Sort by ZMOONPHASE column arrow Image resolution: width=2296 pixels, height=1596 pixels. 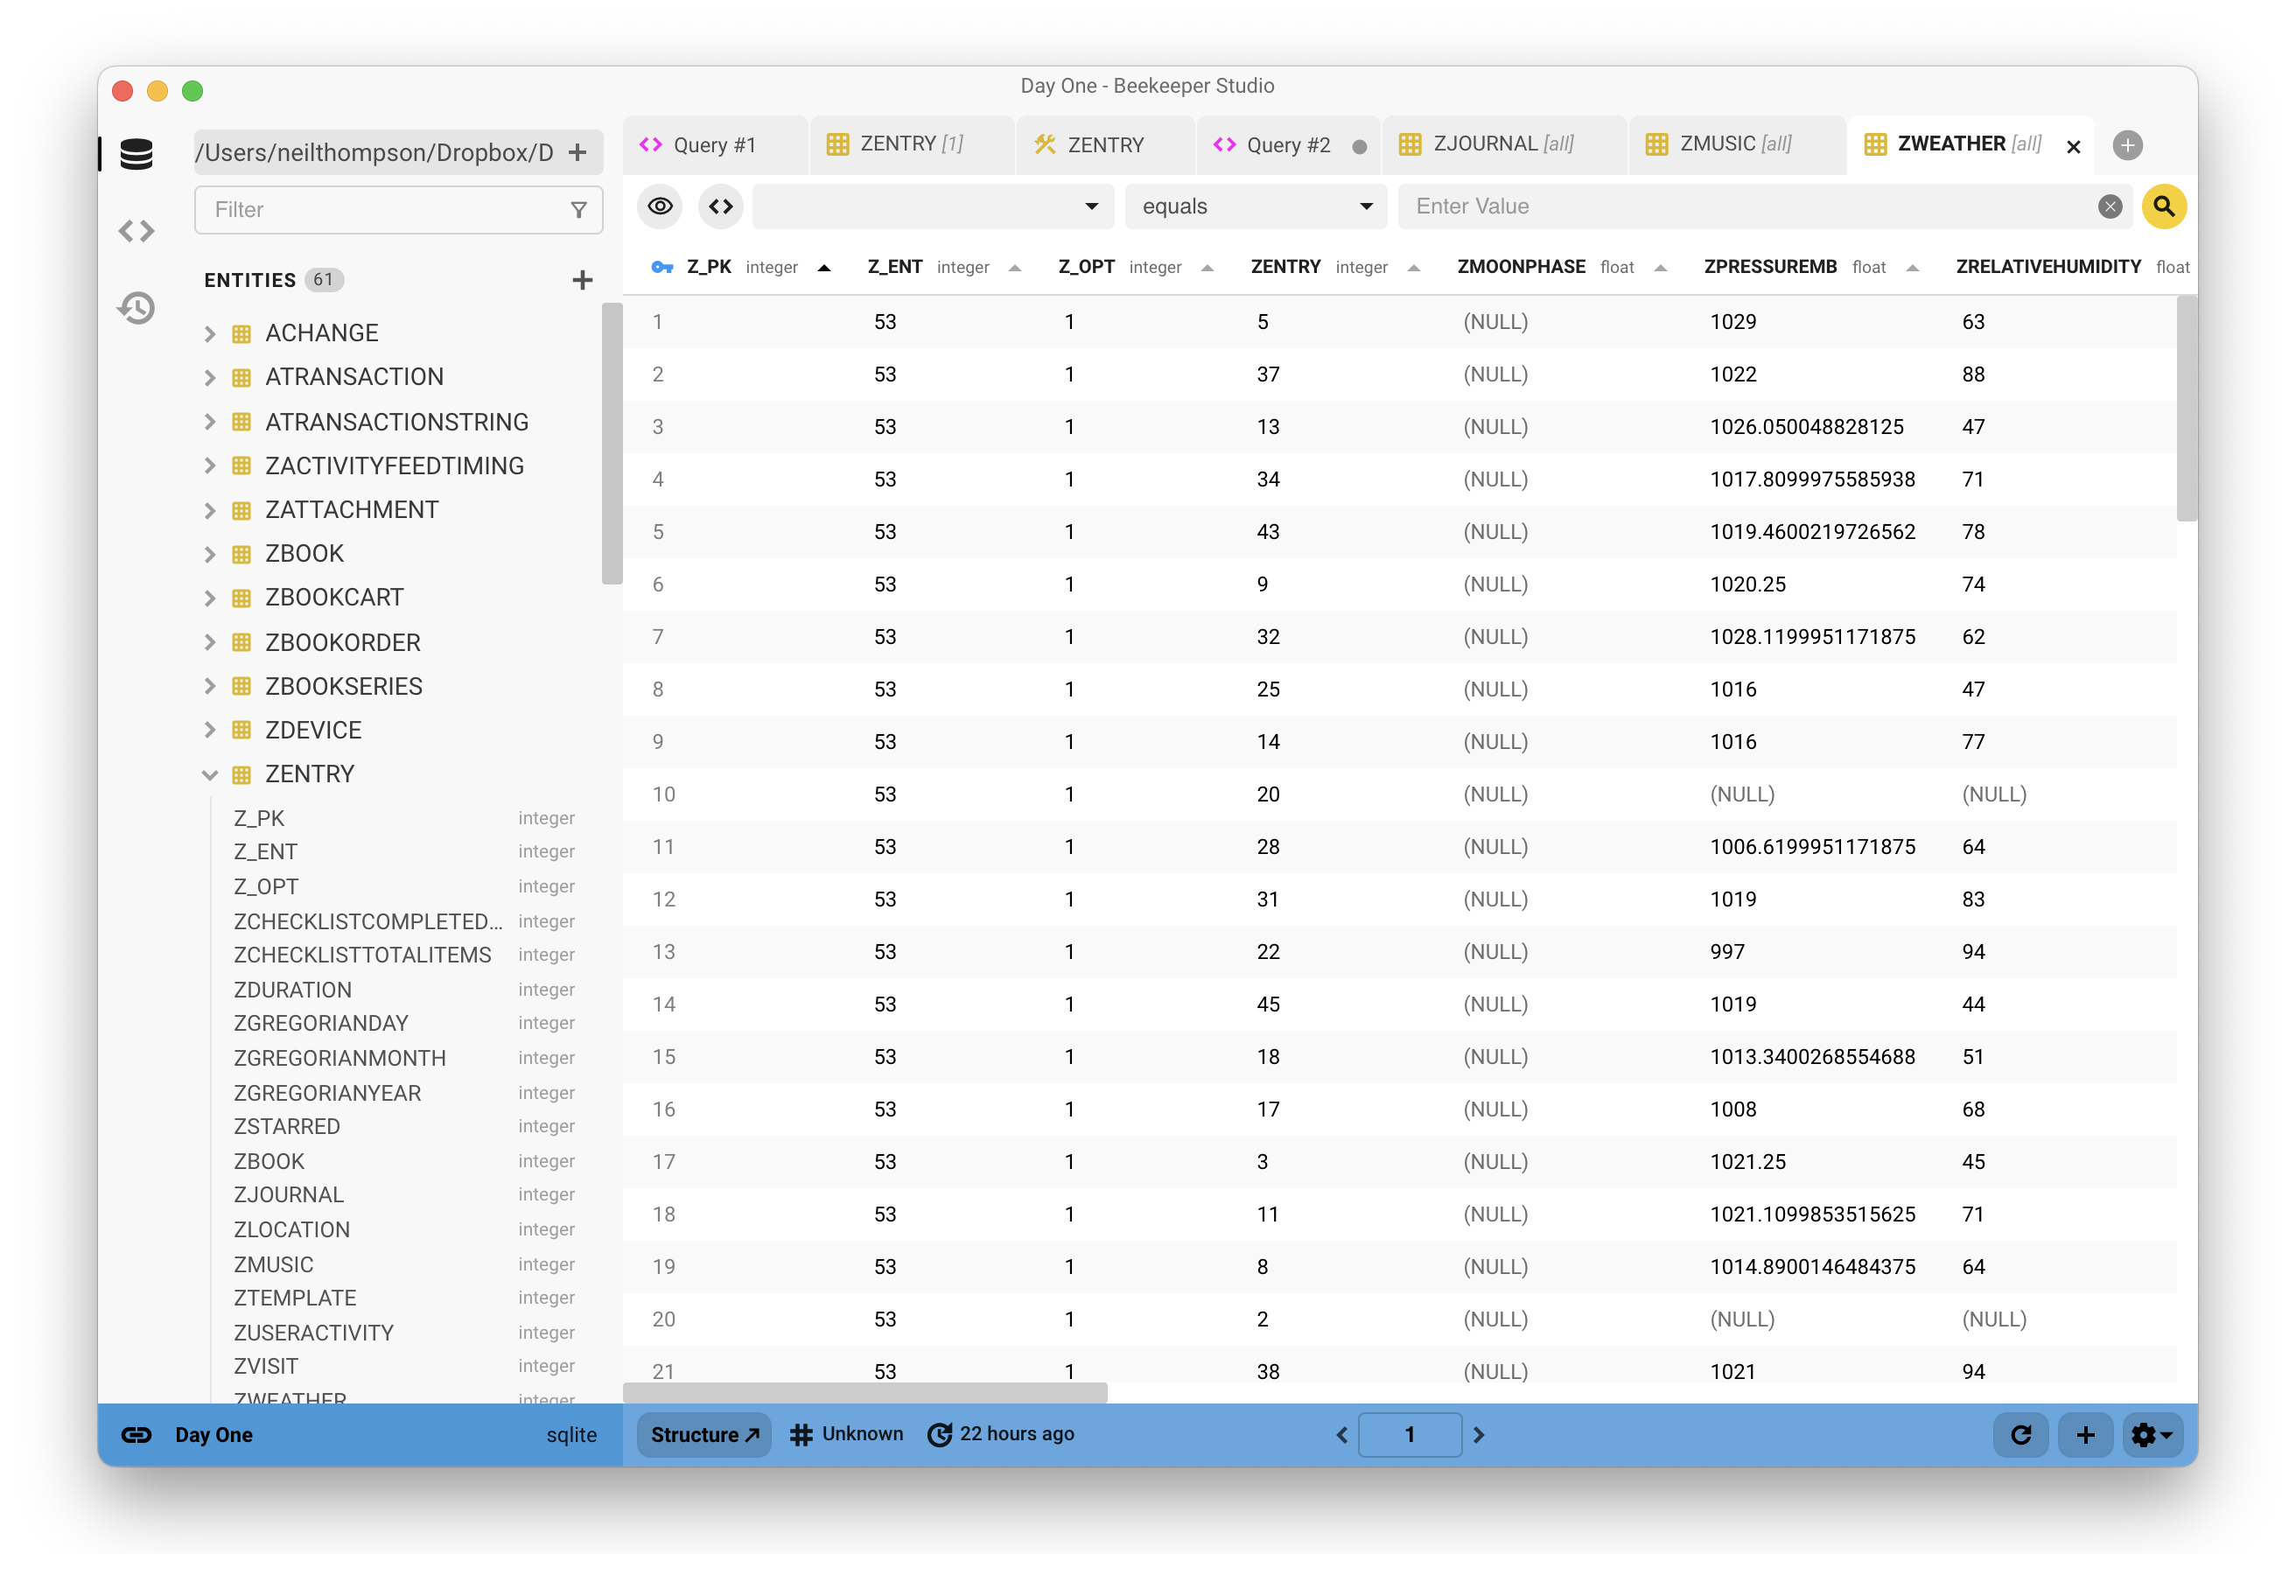coord(1660,268)
